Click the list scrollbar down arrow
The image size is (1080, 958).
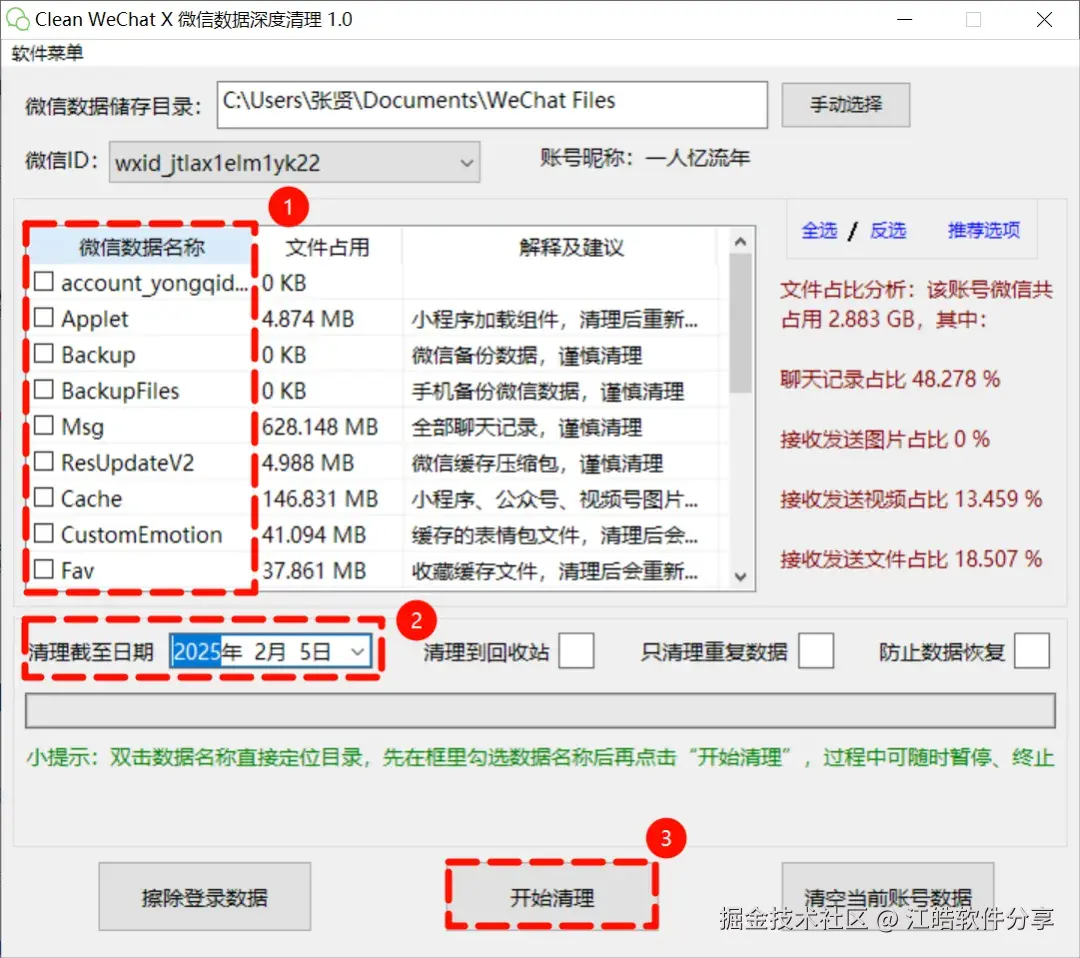coord(740,576)
